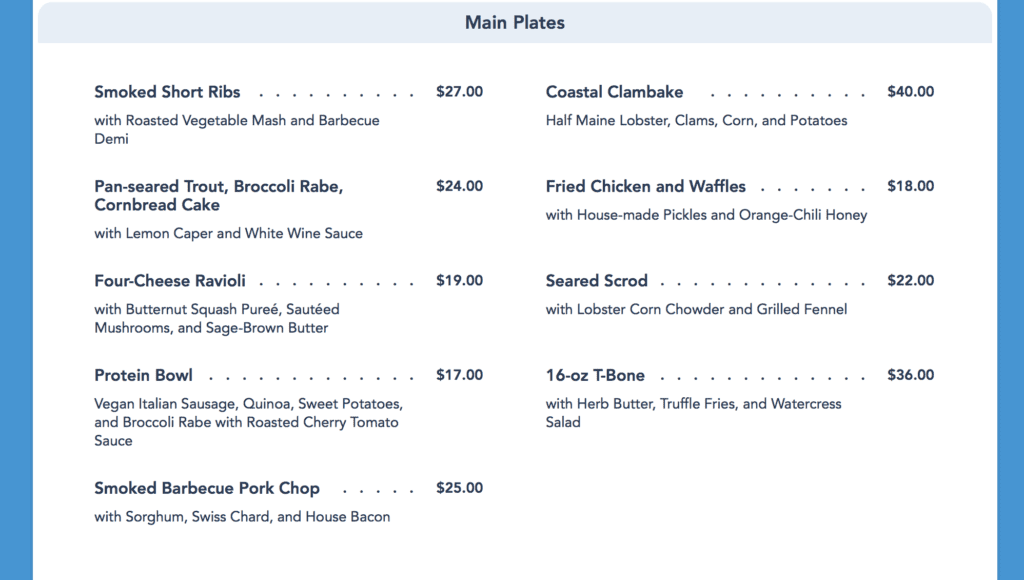Click the $19.00 ravioli price

460,281
